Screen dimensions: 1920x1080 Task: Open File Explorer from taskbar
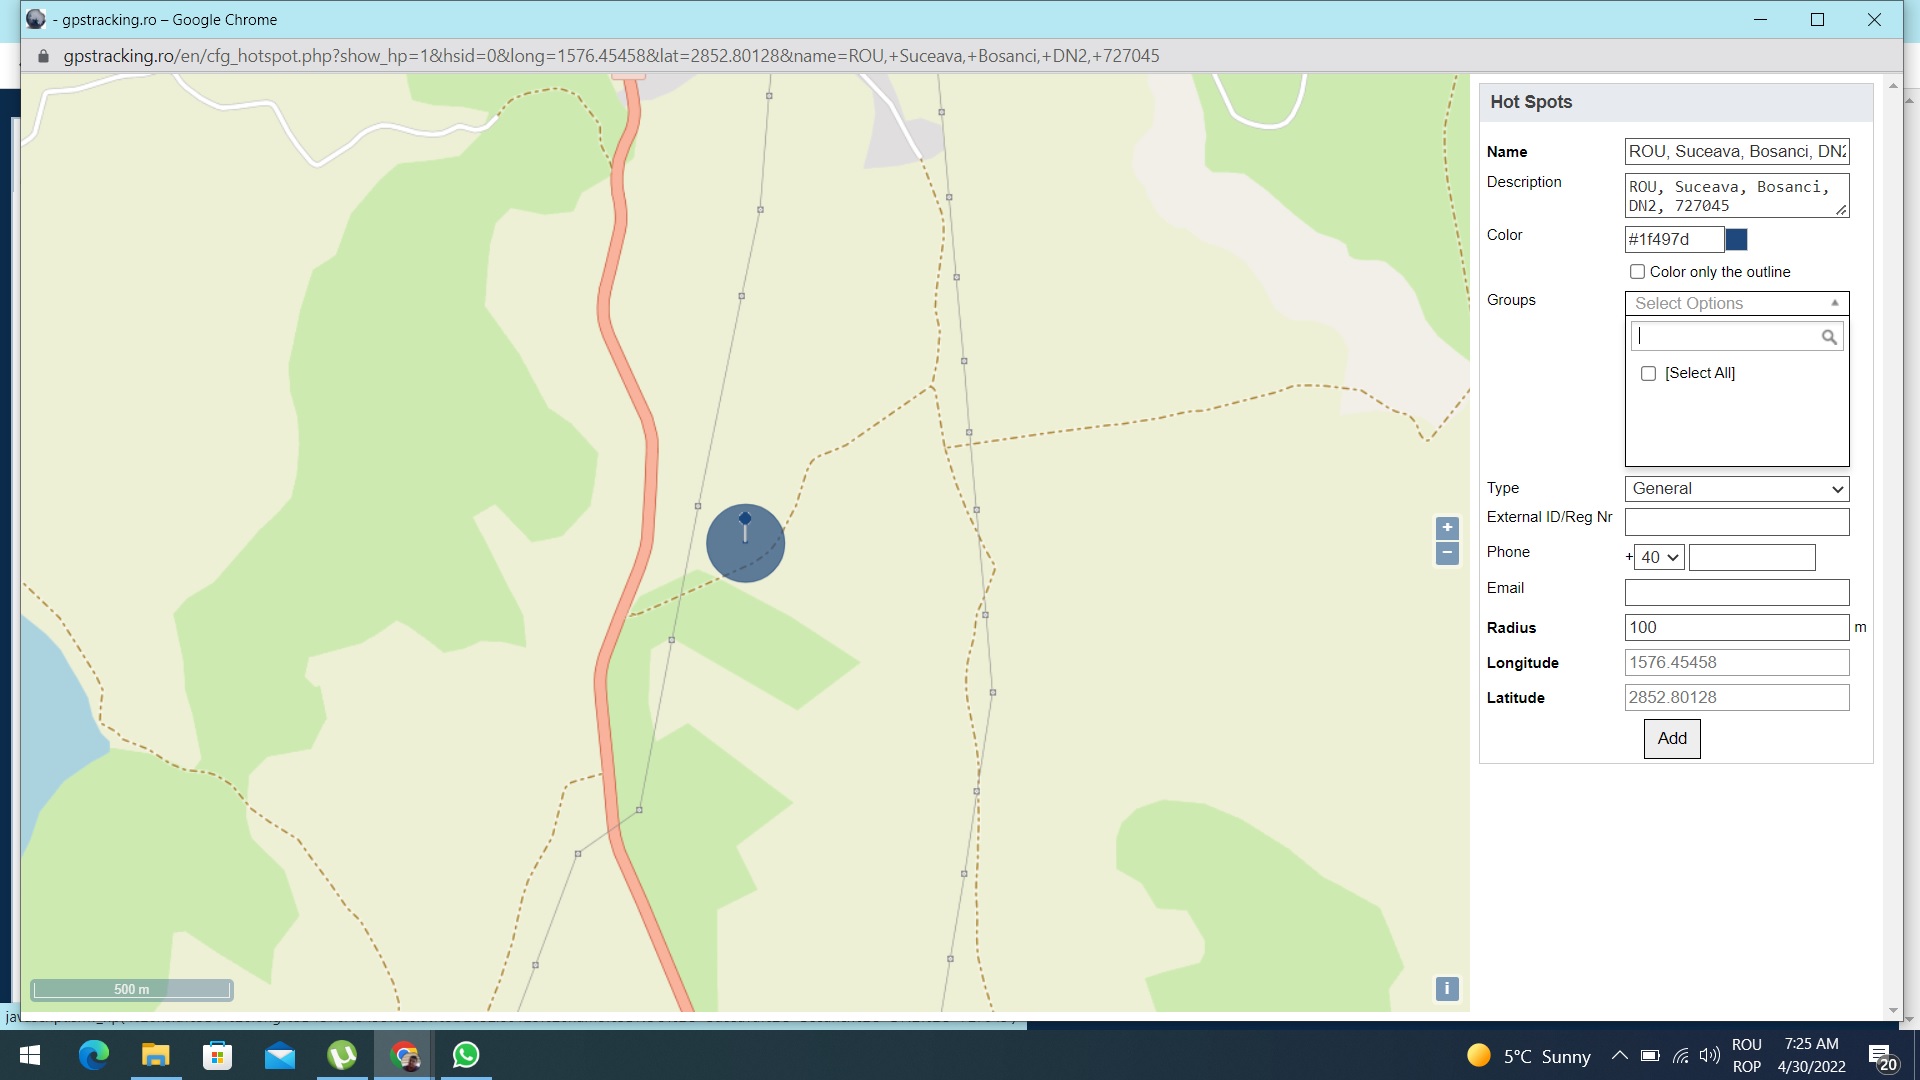[x=156, y=1055]
